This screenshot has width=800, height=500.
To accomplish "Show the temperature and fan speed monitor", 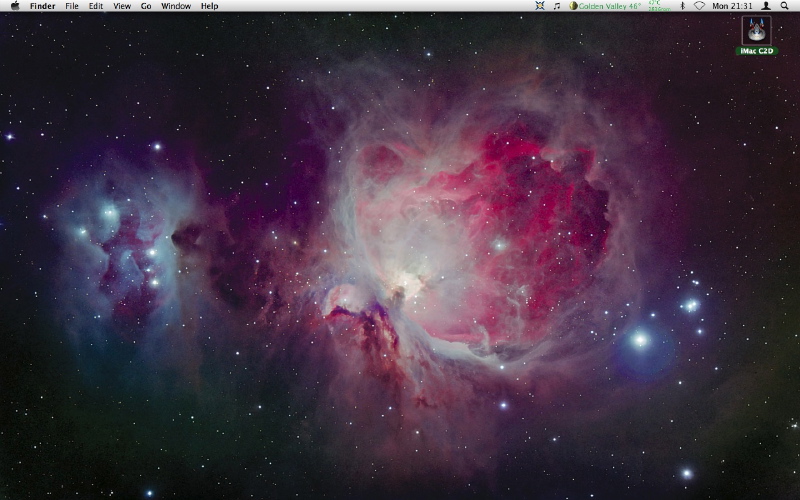I will [x=656, y=6].
